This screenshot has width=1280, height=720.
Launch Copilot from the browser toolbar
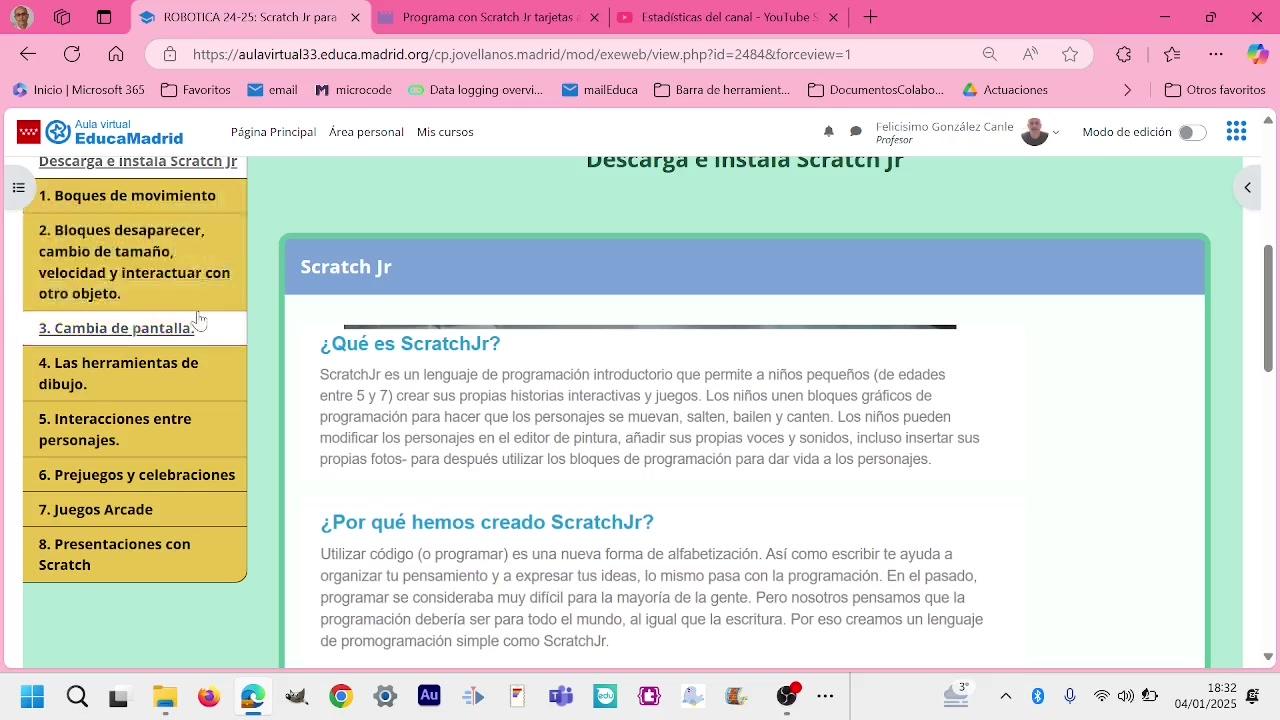tap(1258, 54)
